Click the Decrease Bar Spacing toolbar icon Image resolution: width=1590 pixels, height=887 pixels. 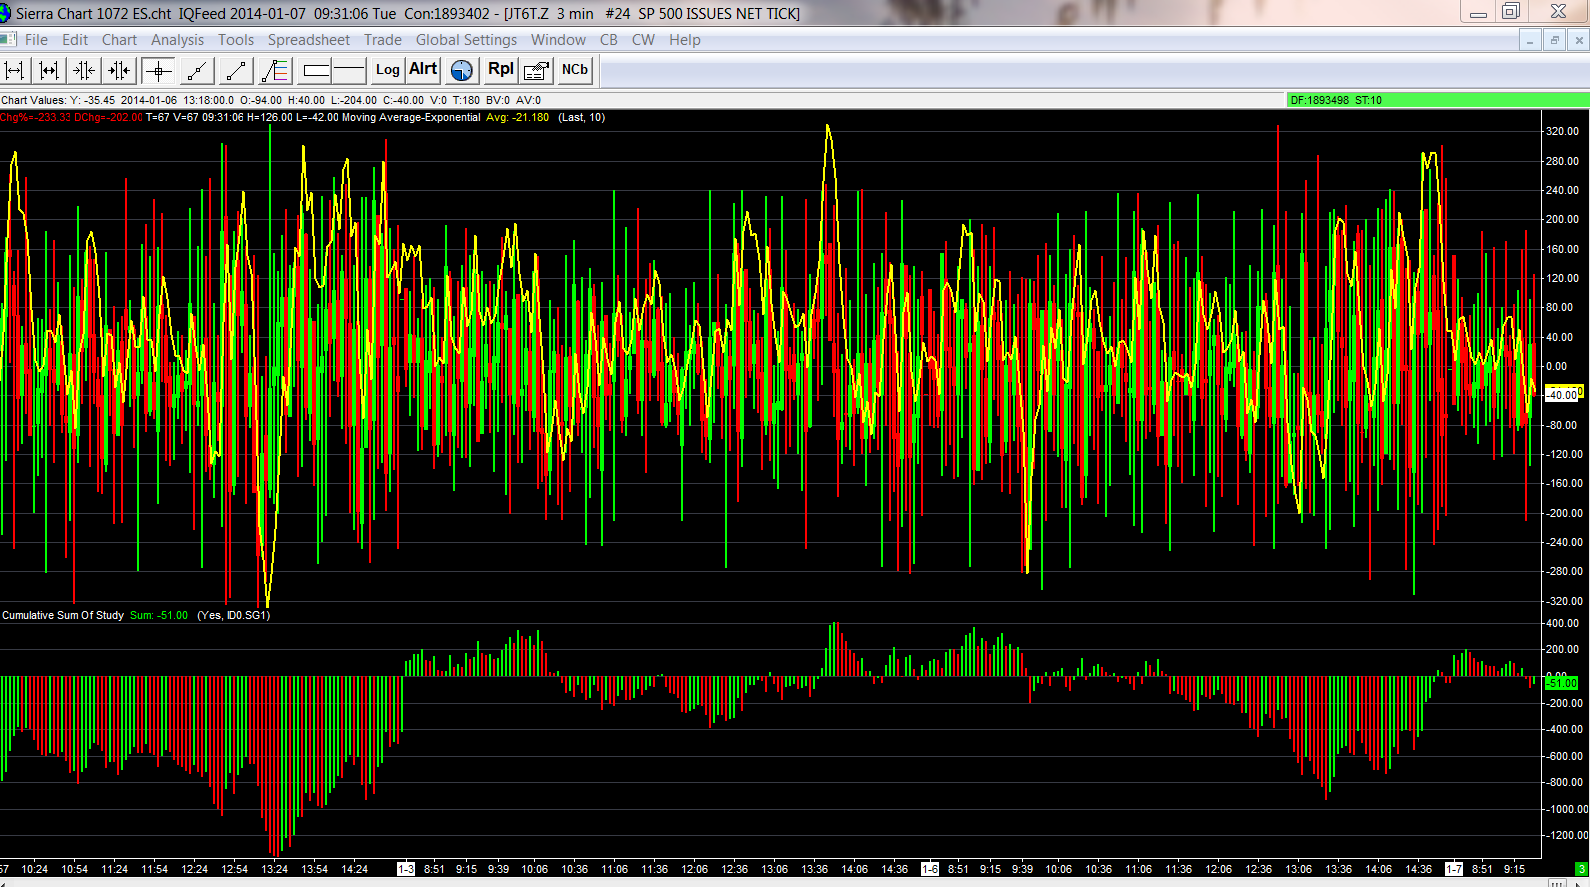click(x=84, y=70)
